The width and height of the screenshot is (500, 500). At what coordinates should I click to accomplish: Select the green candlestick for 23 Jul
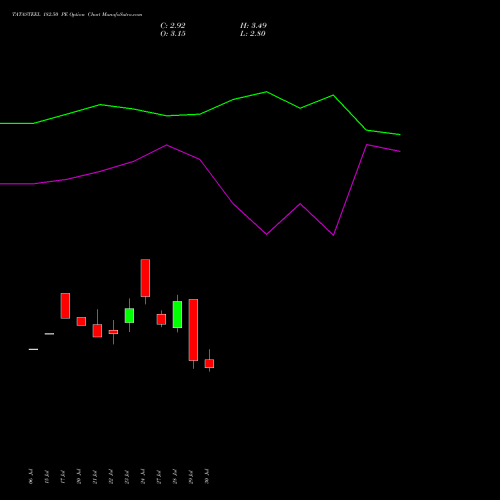[129, 315]
